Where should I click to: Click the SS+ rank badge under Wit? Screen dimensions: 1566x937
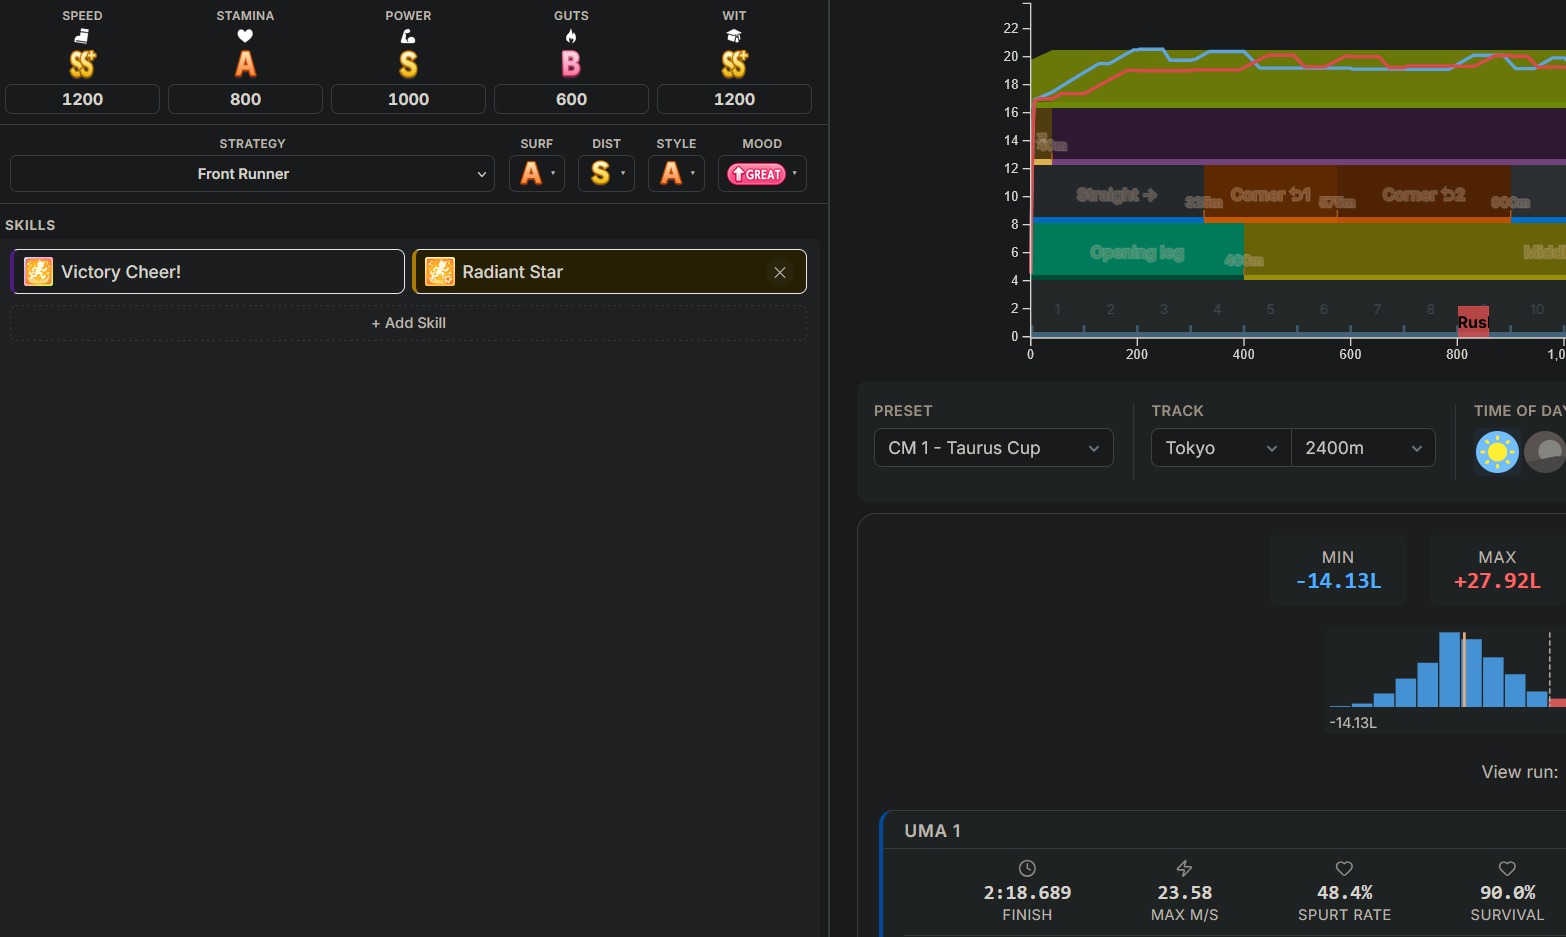click(x=734, y=64)
